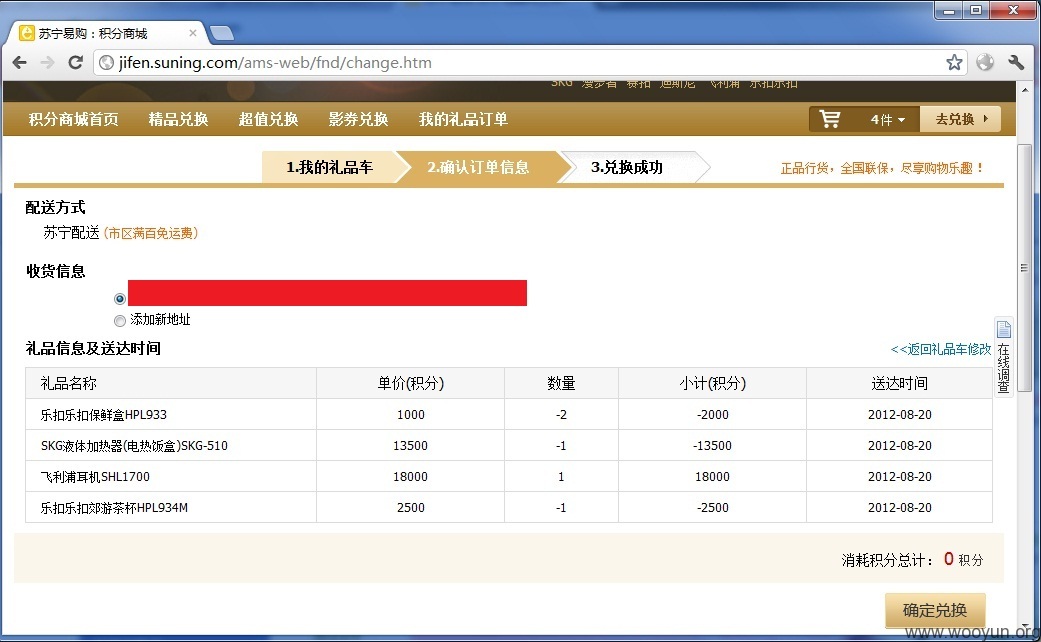Select step 3.兑换成功
1041x642 pixels.
pyautogui.click(x=627, y=167)
